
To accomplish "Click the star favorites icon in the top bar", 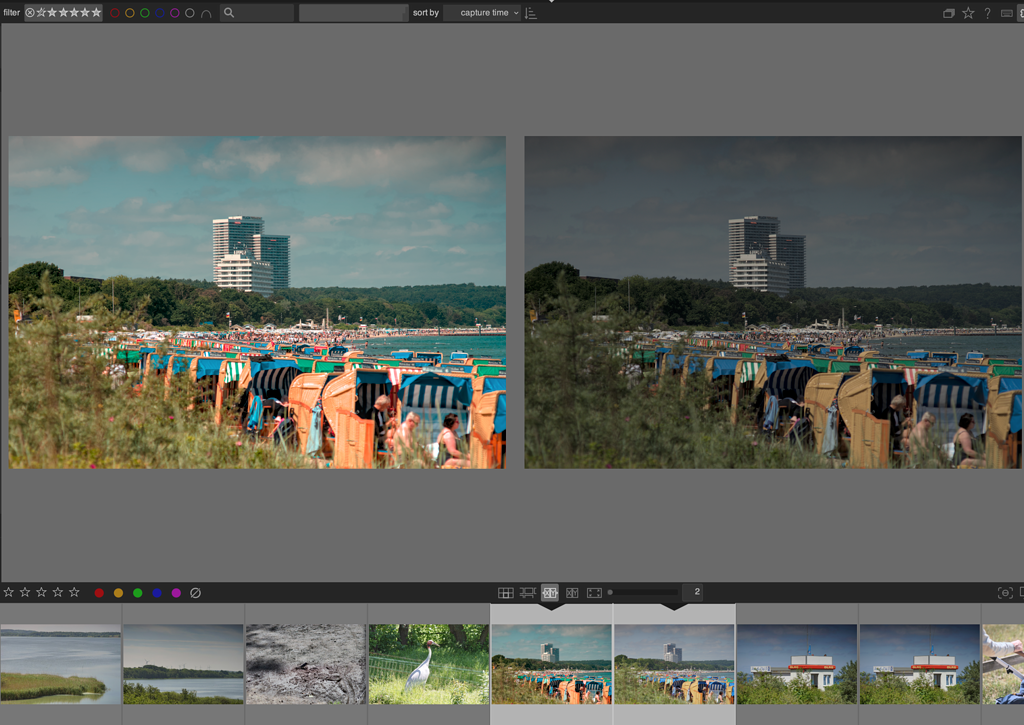I will [968, 13].
